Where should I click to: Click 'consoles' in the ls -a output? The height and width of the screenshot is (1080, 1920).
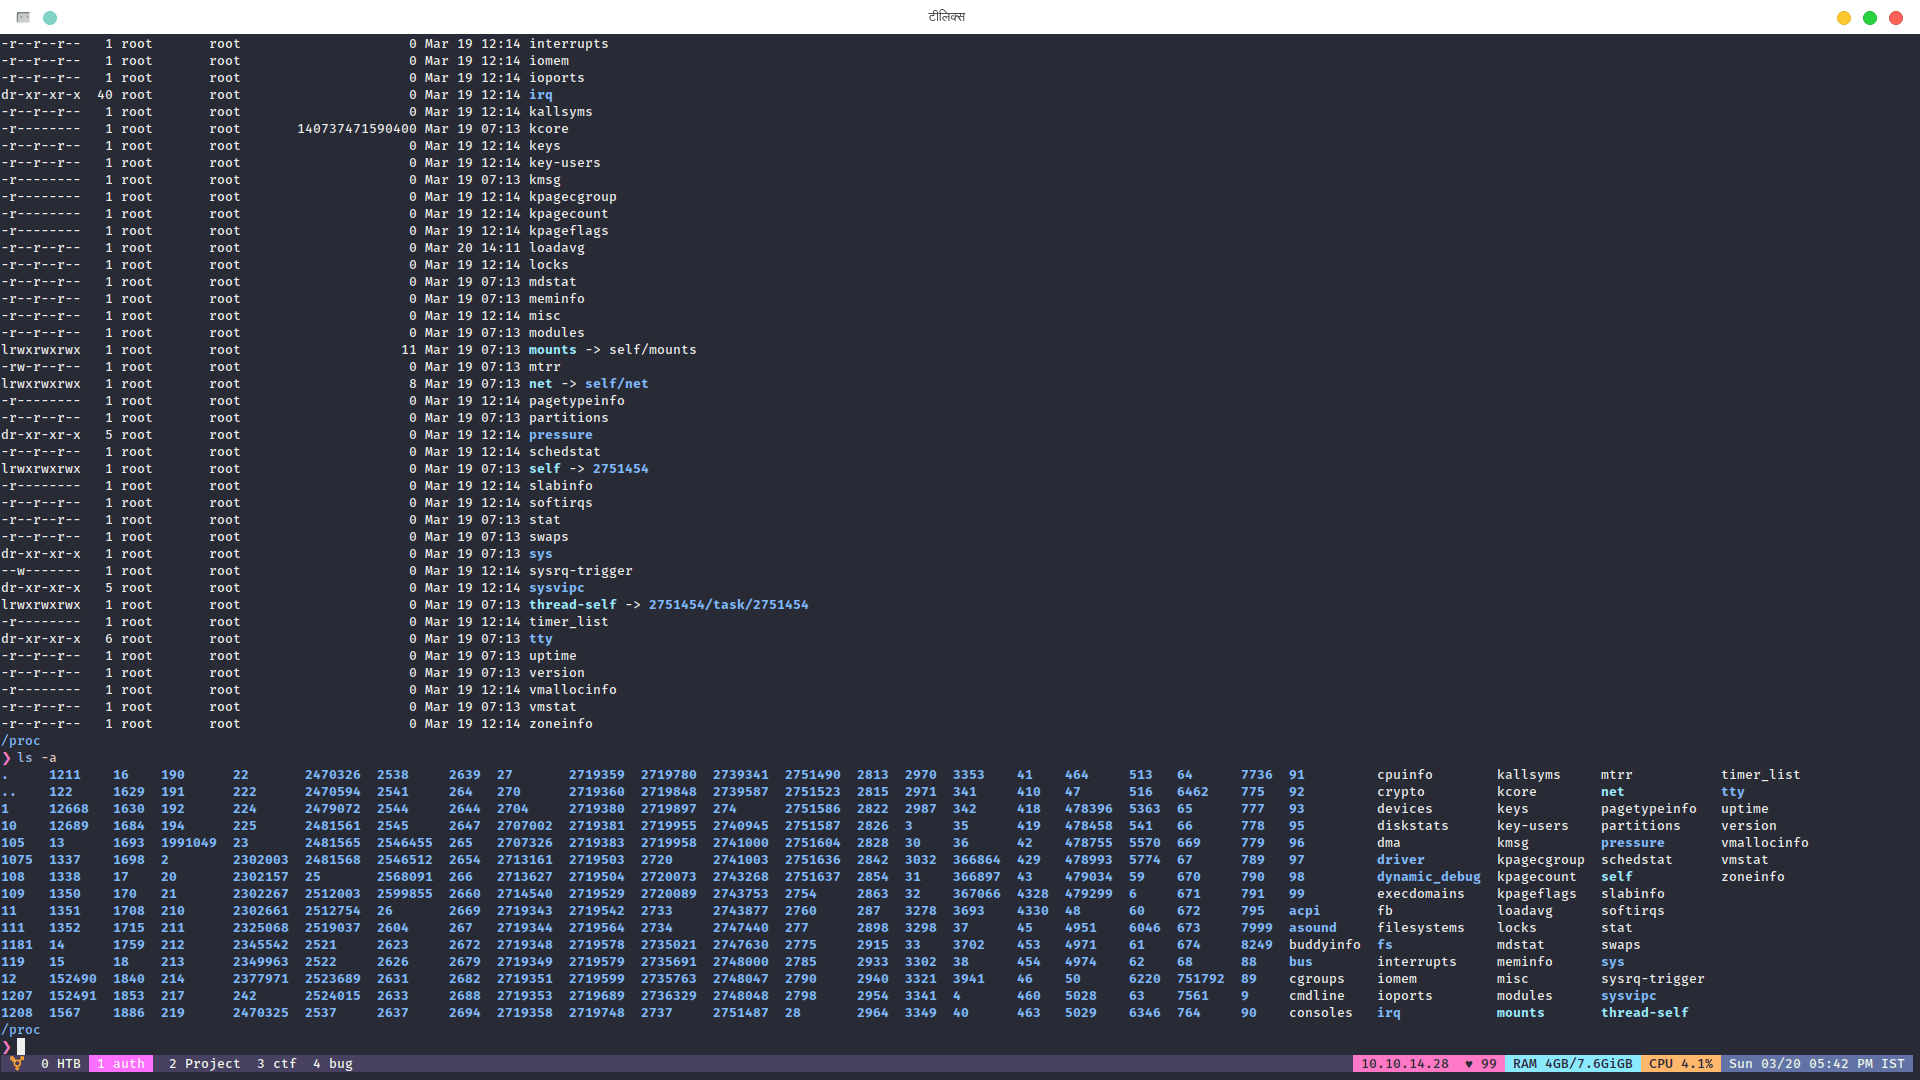(1321, 1013)
